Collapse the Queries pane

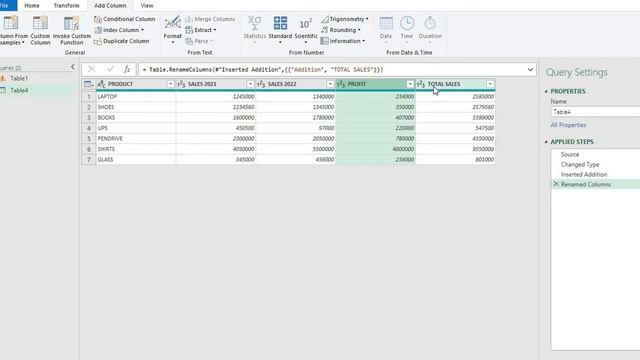73,67
